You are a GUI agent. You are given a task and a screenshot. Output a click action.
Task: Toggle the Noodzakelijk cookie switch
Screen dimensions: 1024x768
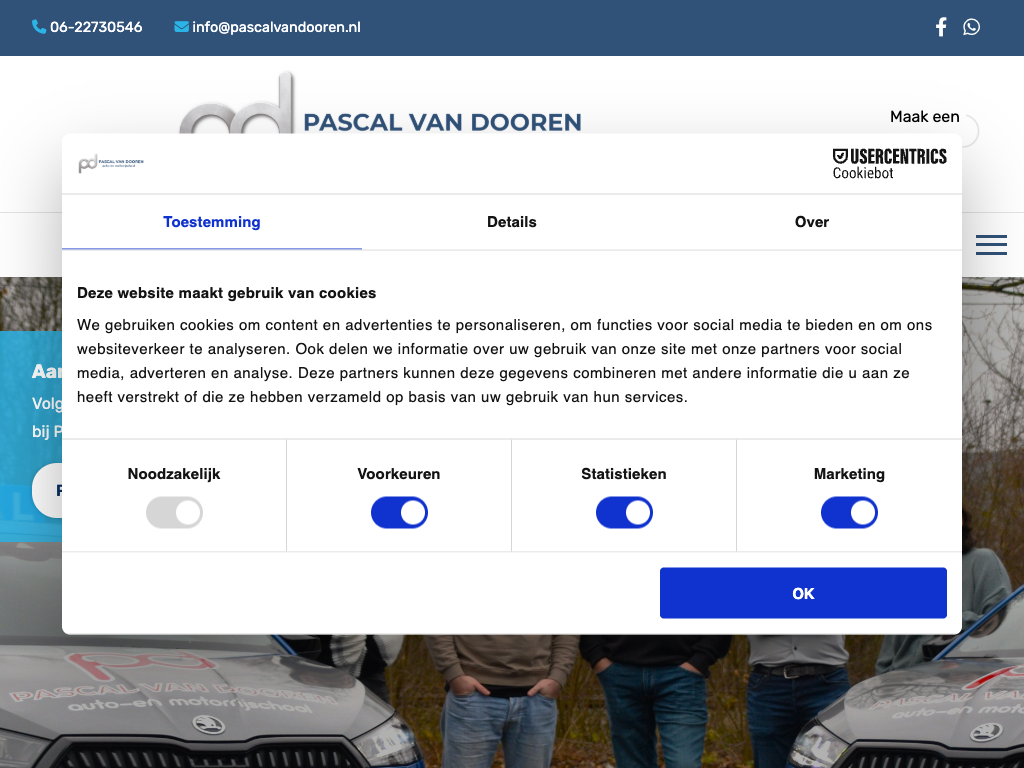174,513
